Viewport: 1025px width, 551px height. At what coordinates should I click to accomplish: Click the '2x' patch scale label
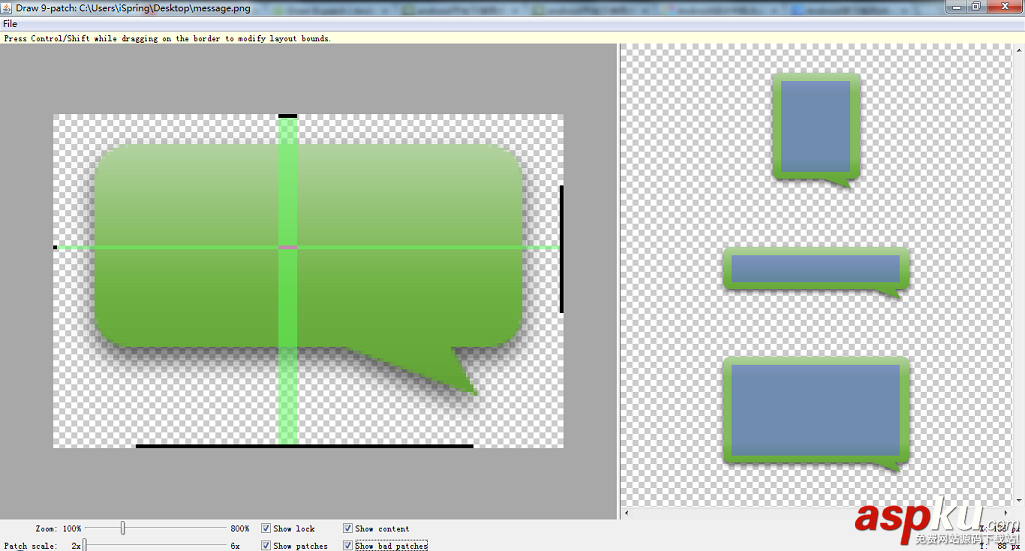click(76, 545)
